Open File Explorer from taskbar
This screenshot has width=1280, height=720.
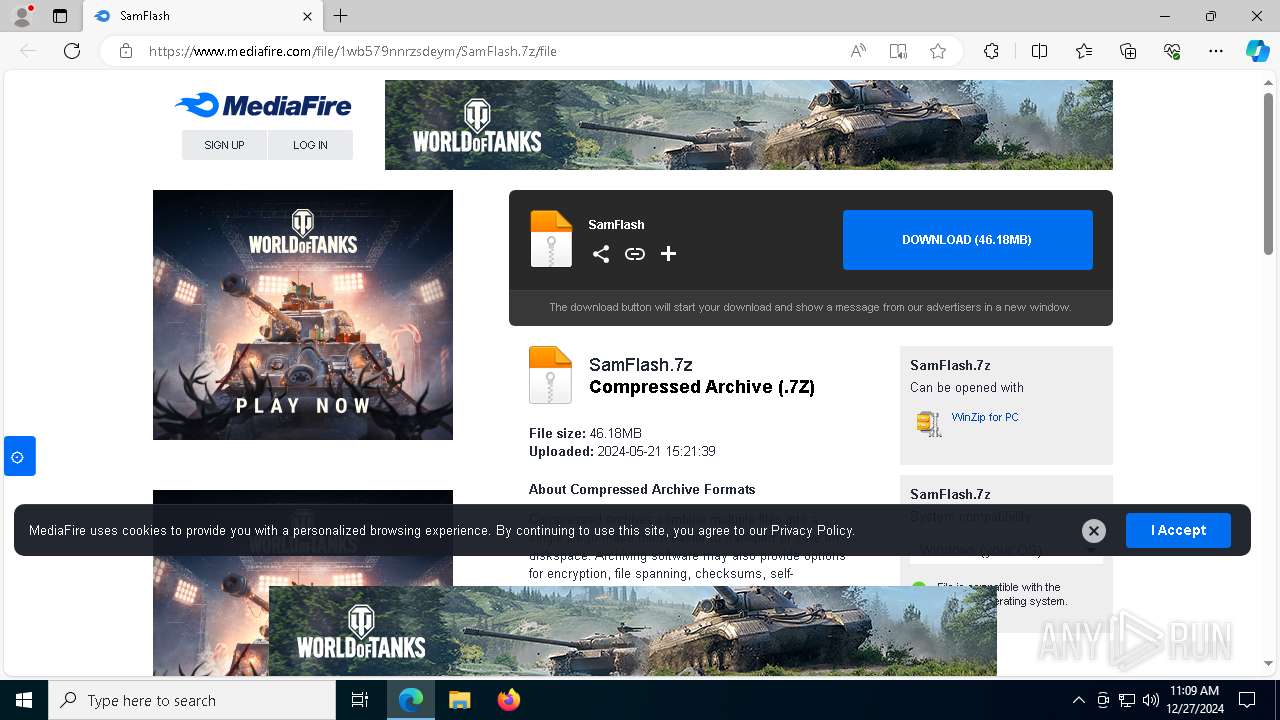coord(459,700)
